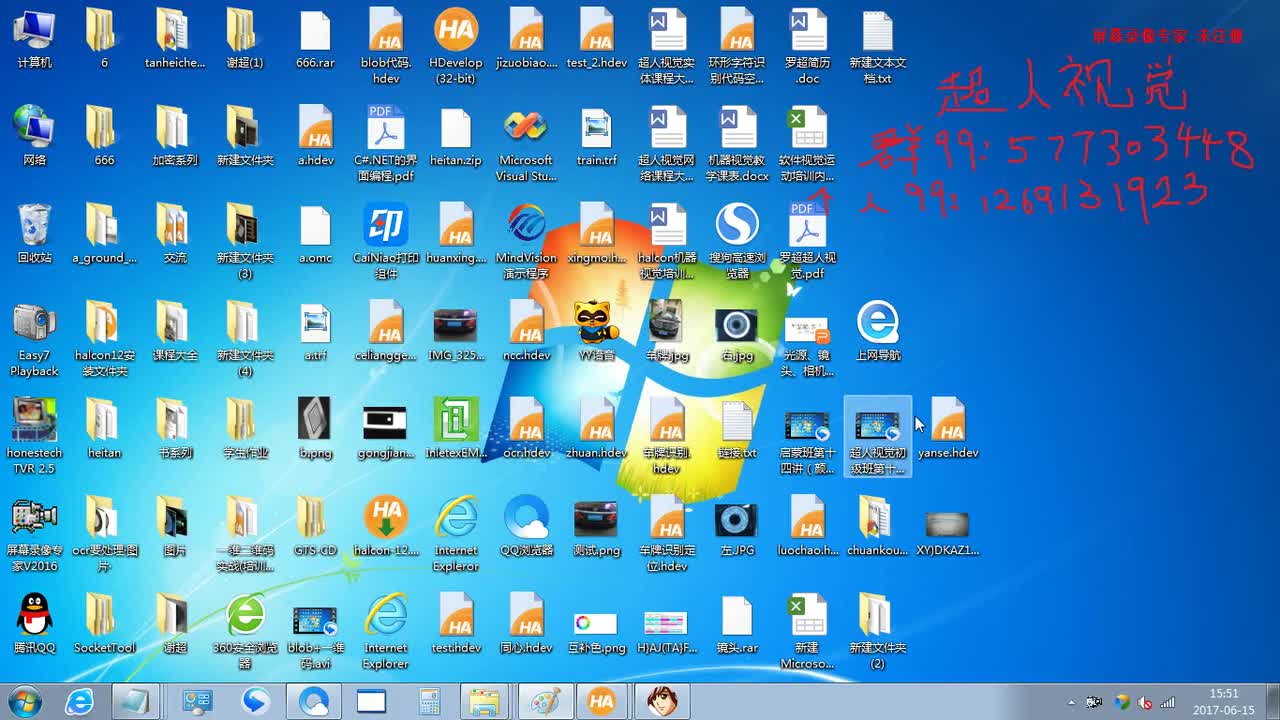Screen dimensions: 1280x720
Task: Open the 罗超简历.doc document
Action: coord(808,47)
